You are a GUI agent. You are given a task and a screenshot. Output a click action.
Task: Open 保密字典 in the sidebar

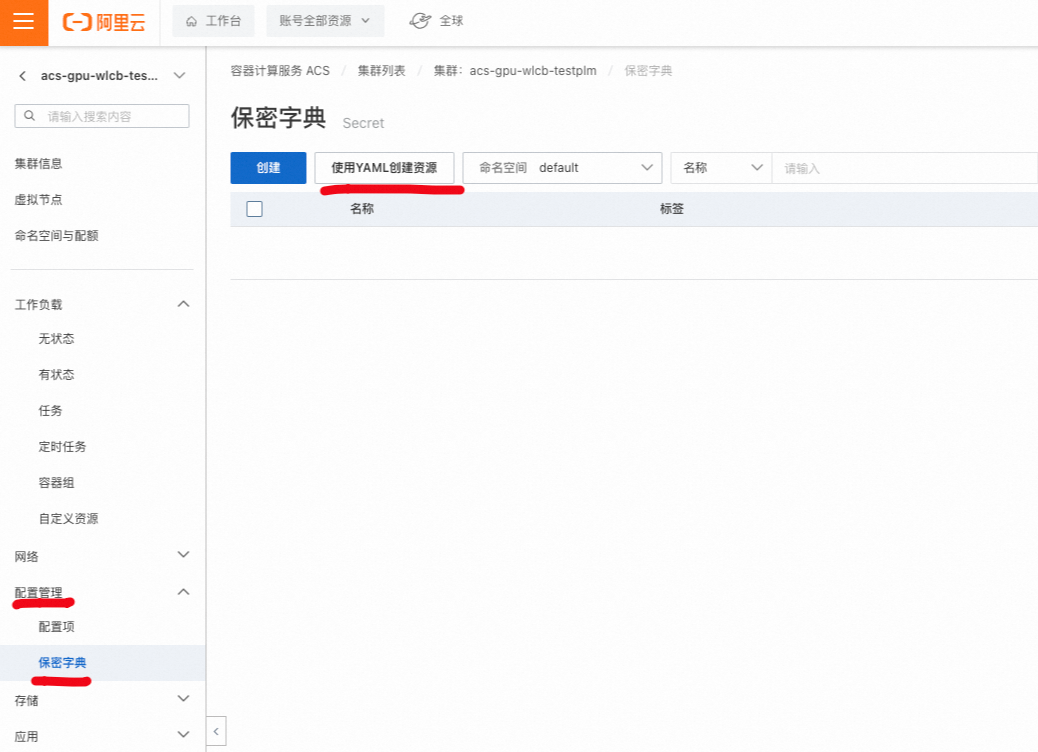click(62, 663)
